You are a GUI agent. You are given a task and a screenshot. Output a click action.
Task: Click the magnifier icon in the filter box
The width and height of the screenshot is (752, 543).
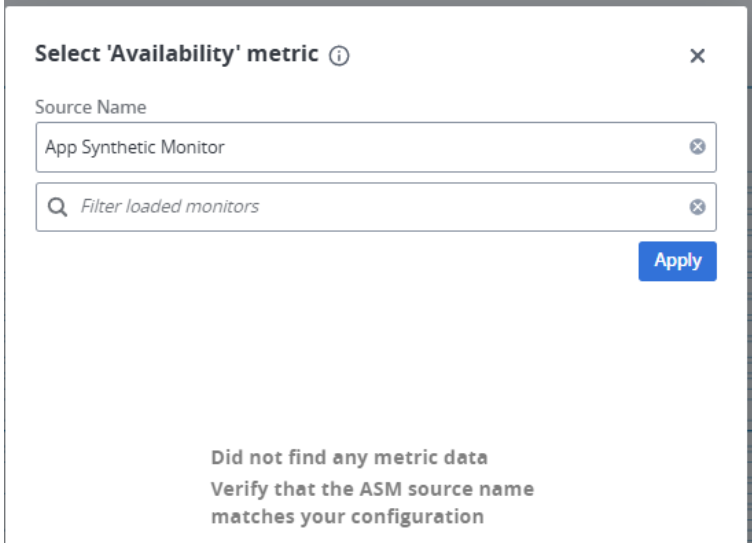57,207
